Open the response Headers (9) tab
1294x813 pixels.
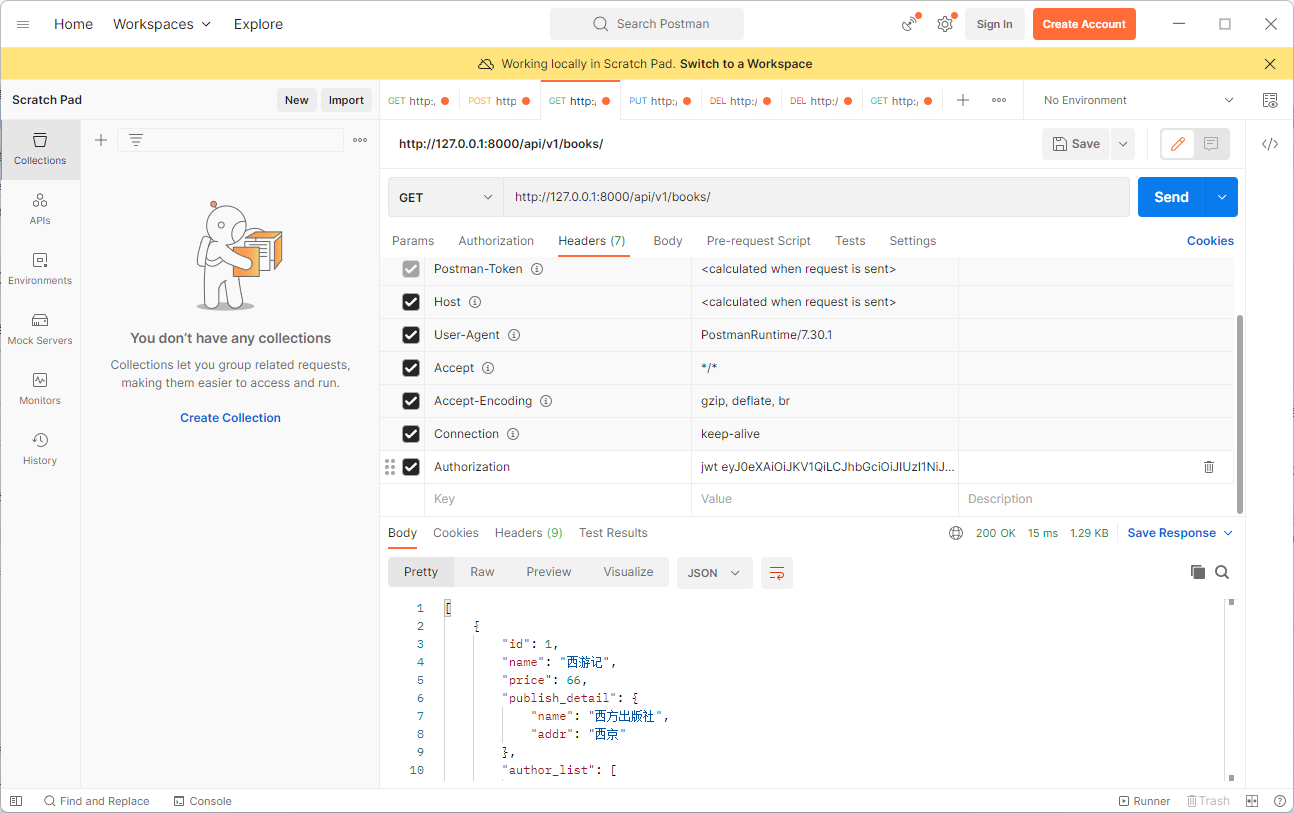click(528, 533)
